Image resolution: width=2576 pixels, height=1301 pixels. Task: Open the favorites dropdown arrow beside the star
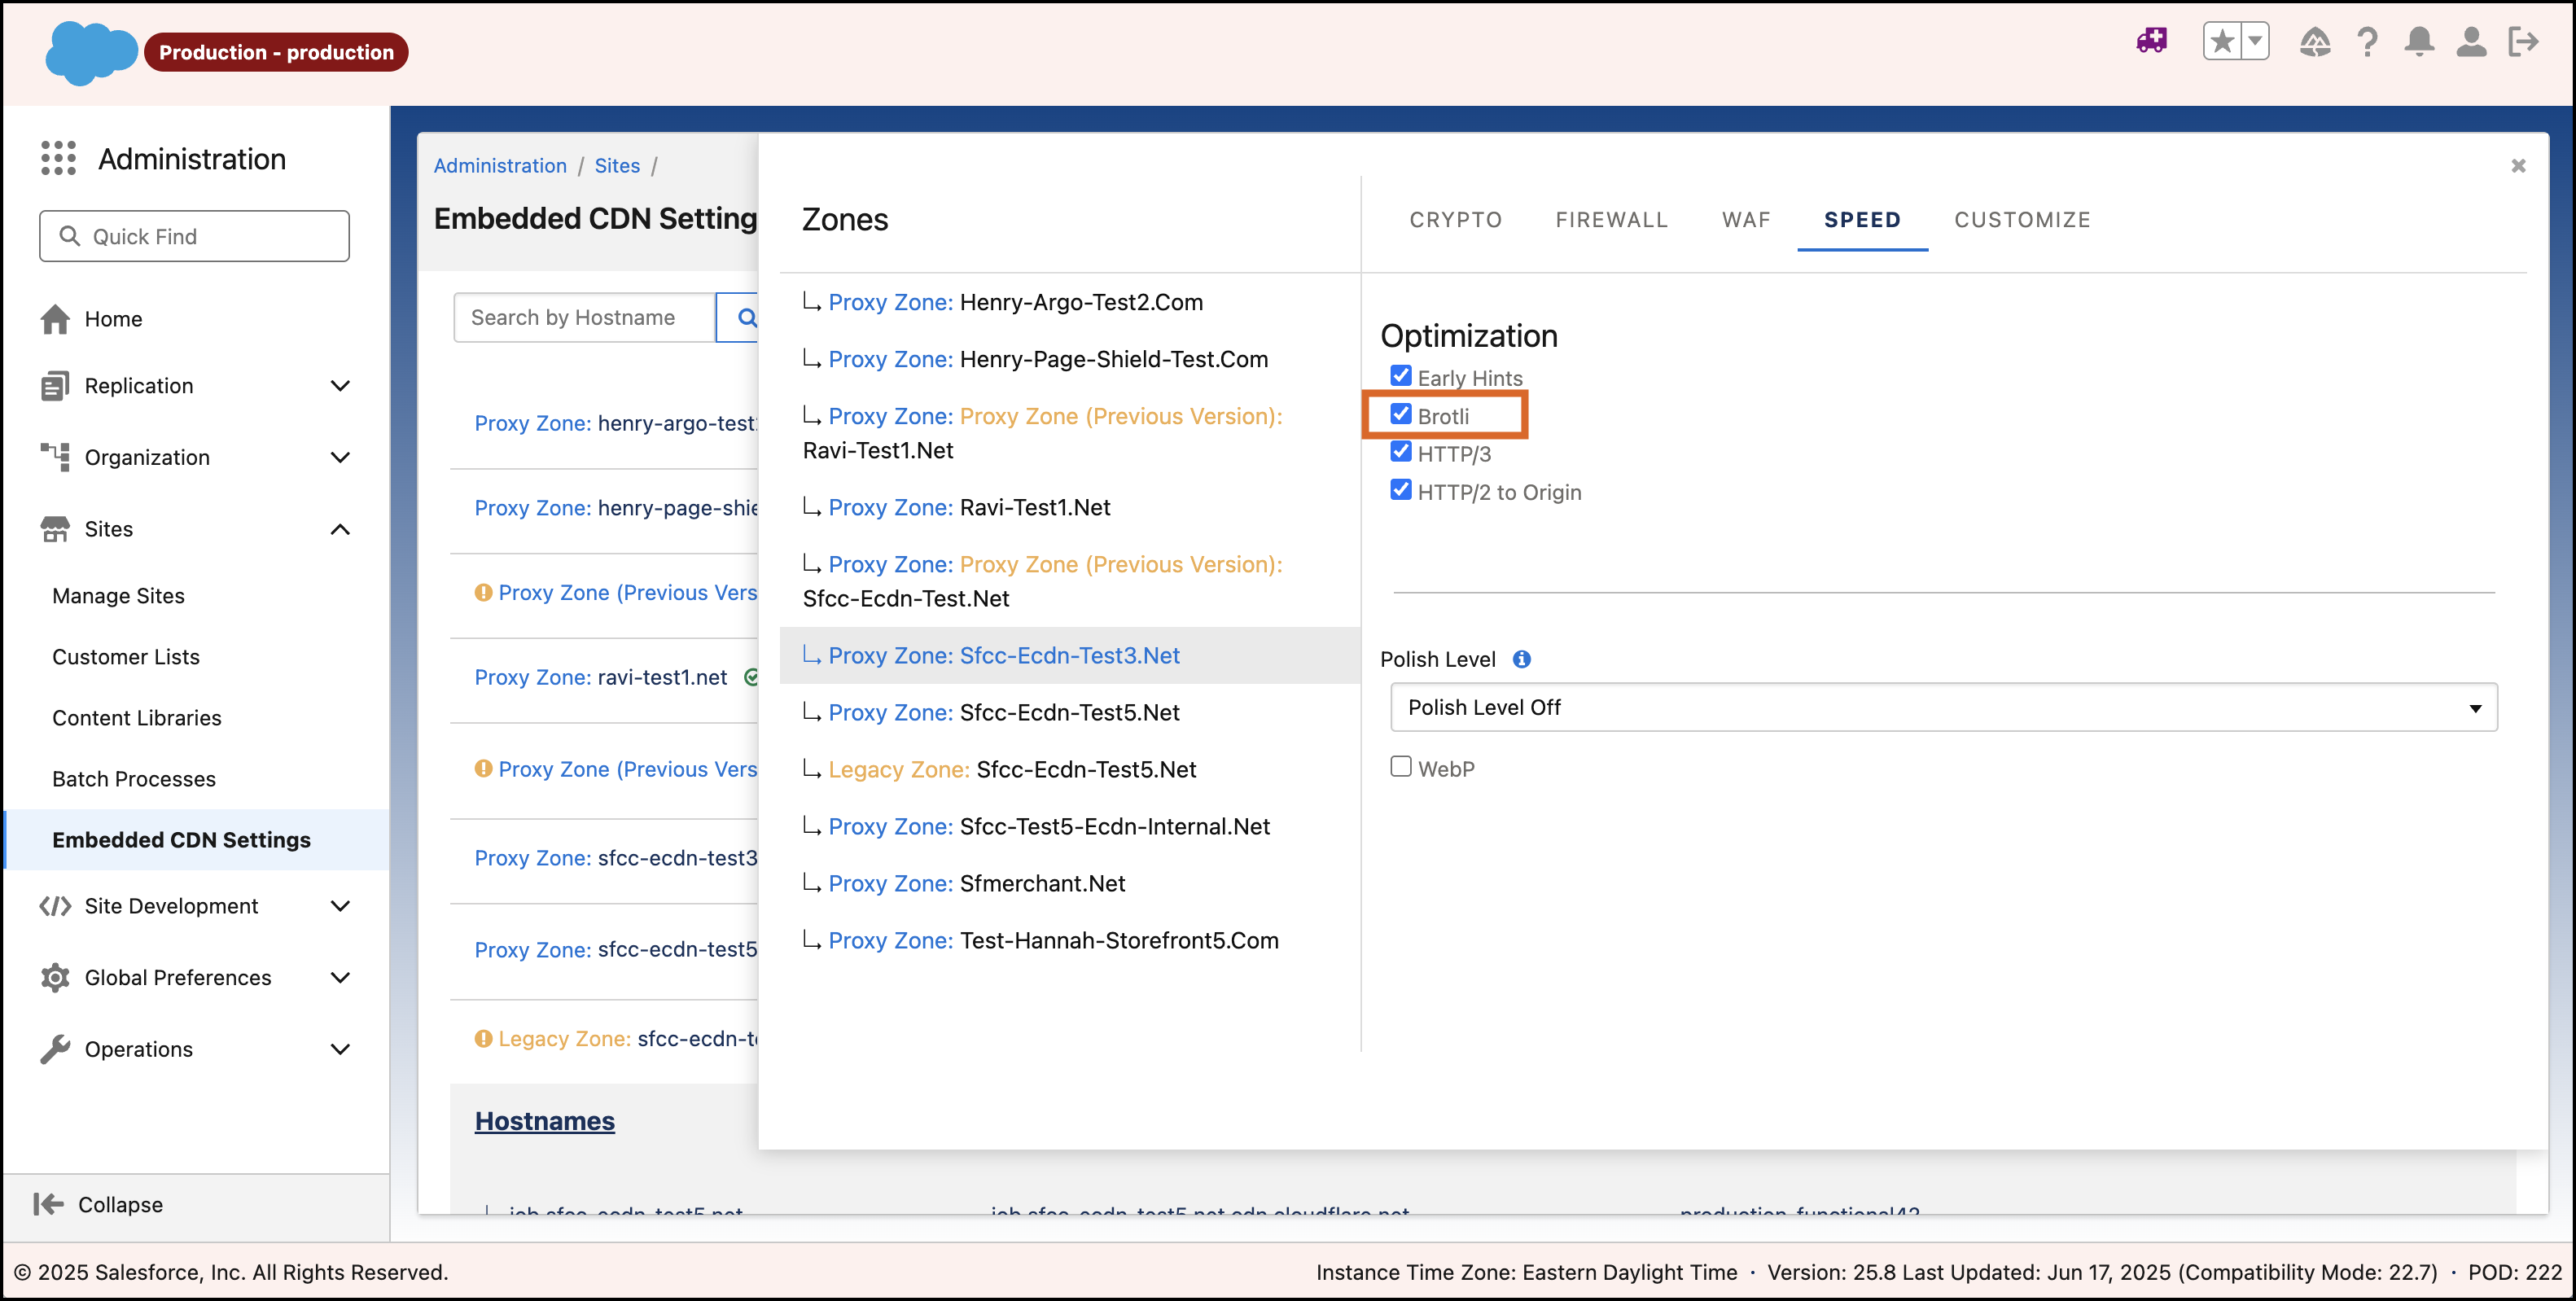point(2255,41)
